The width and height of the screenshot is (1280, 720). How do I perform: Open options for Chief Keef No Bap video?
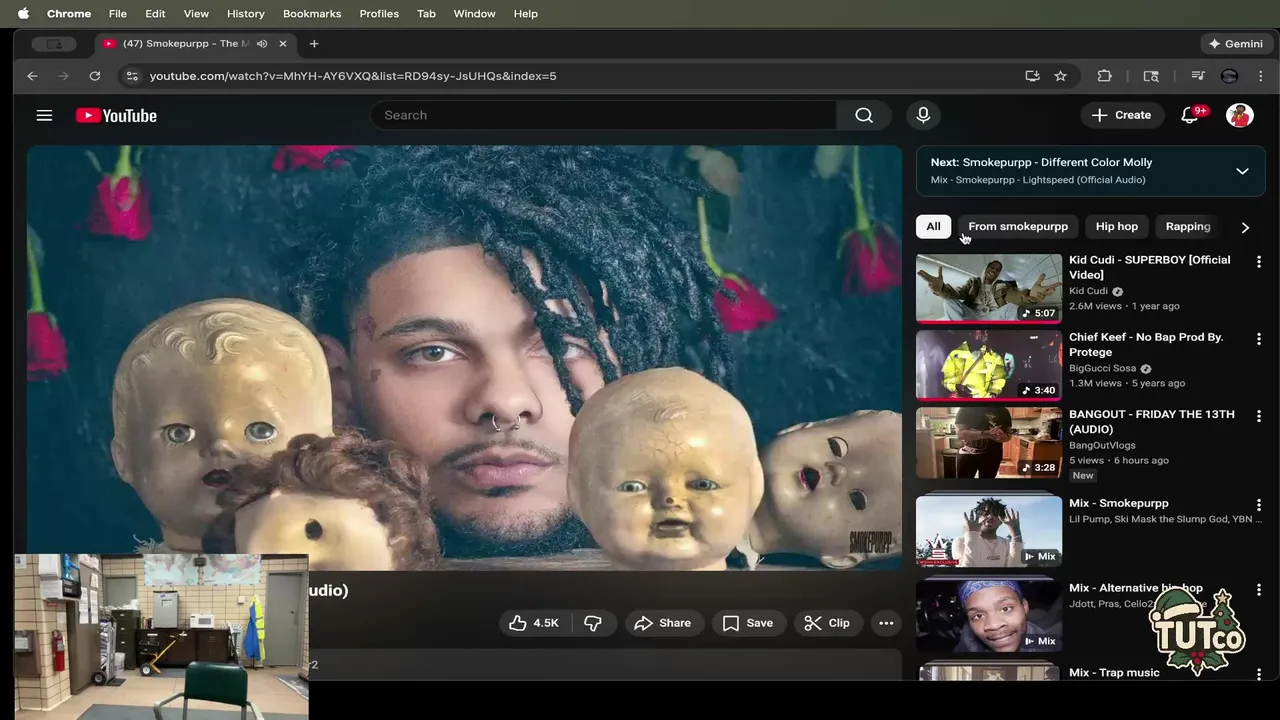coord(1259,339)
